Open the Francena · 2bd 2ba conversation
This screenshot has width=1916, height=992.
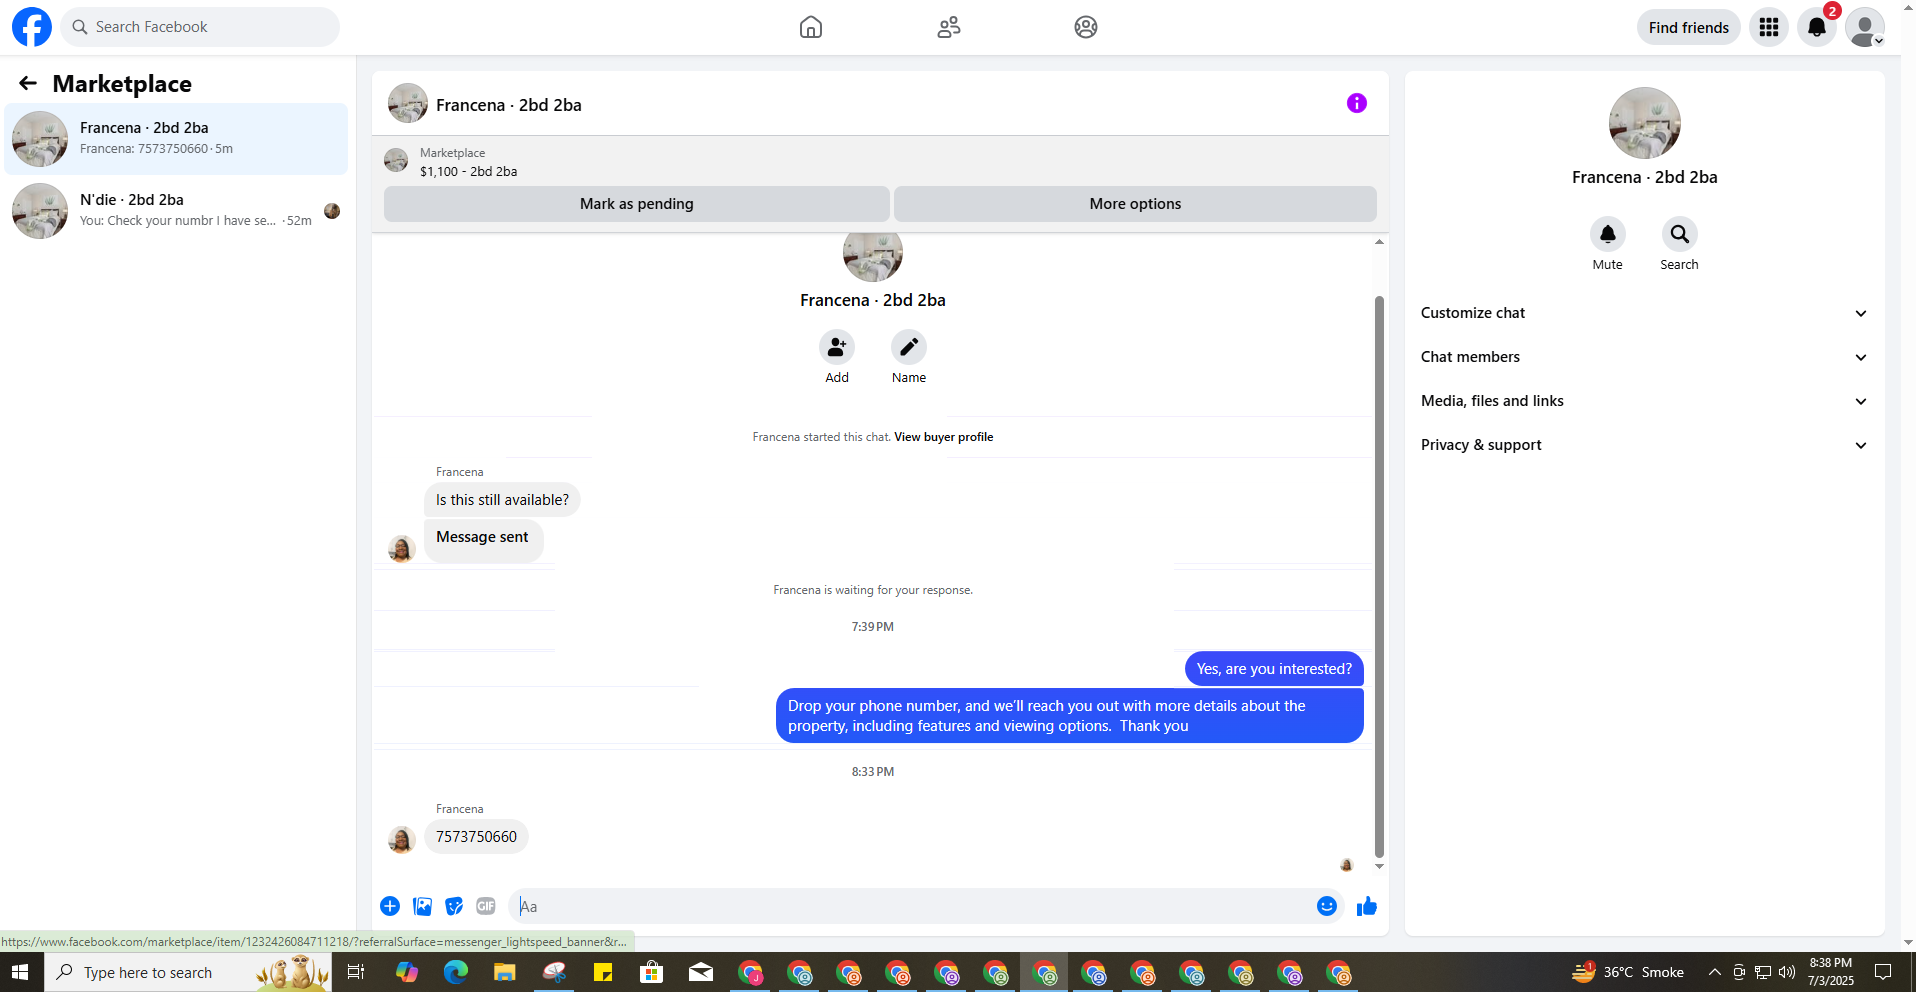pyautogui.click(x=176, y=139)
